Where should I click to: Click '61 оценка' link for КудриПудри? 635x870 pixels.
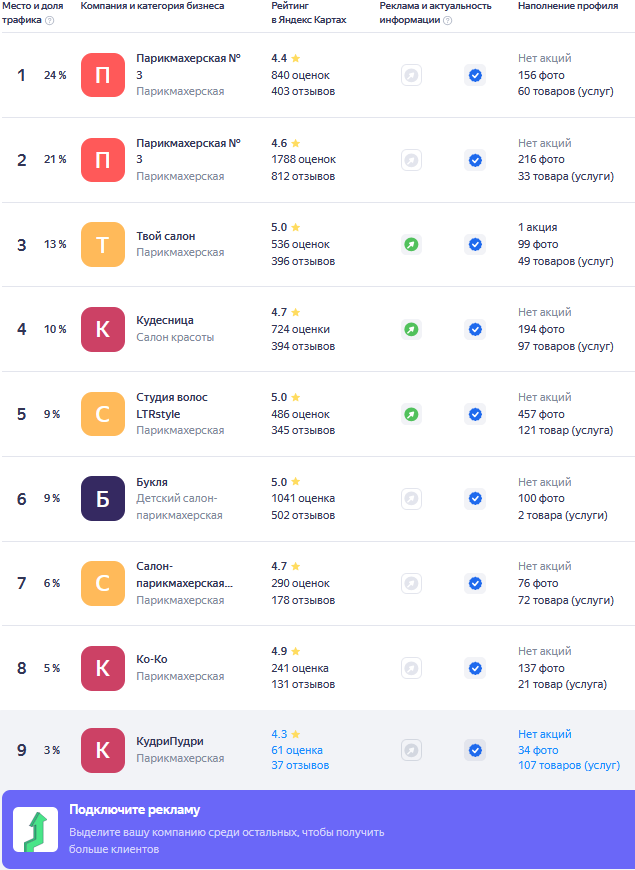click(x=297, y=750)
